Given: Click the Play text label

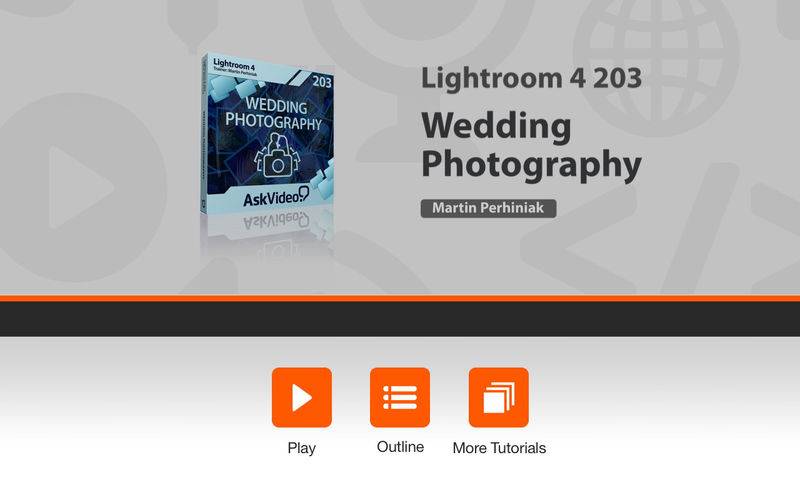Looking at the screenshot, I should point(302,448).
